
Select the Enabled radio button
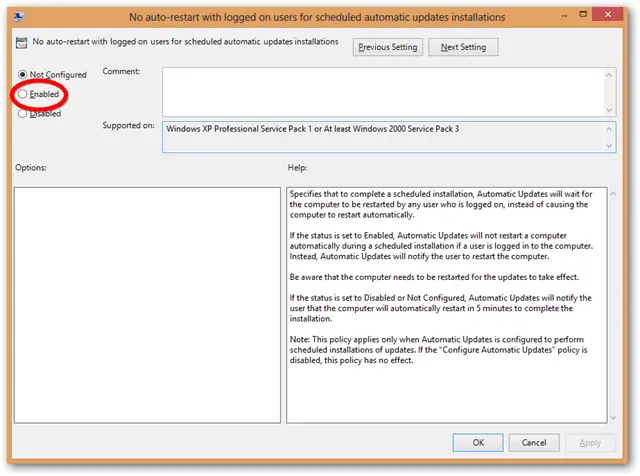22,94
